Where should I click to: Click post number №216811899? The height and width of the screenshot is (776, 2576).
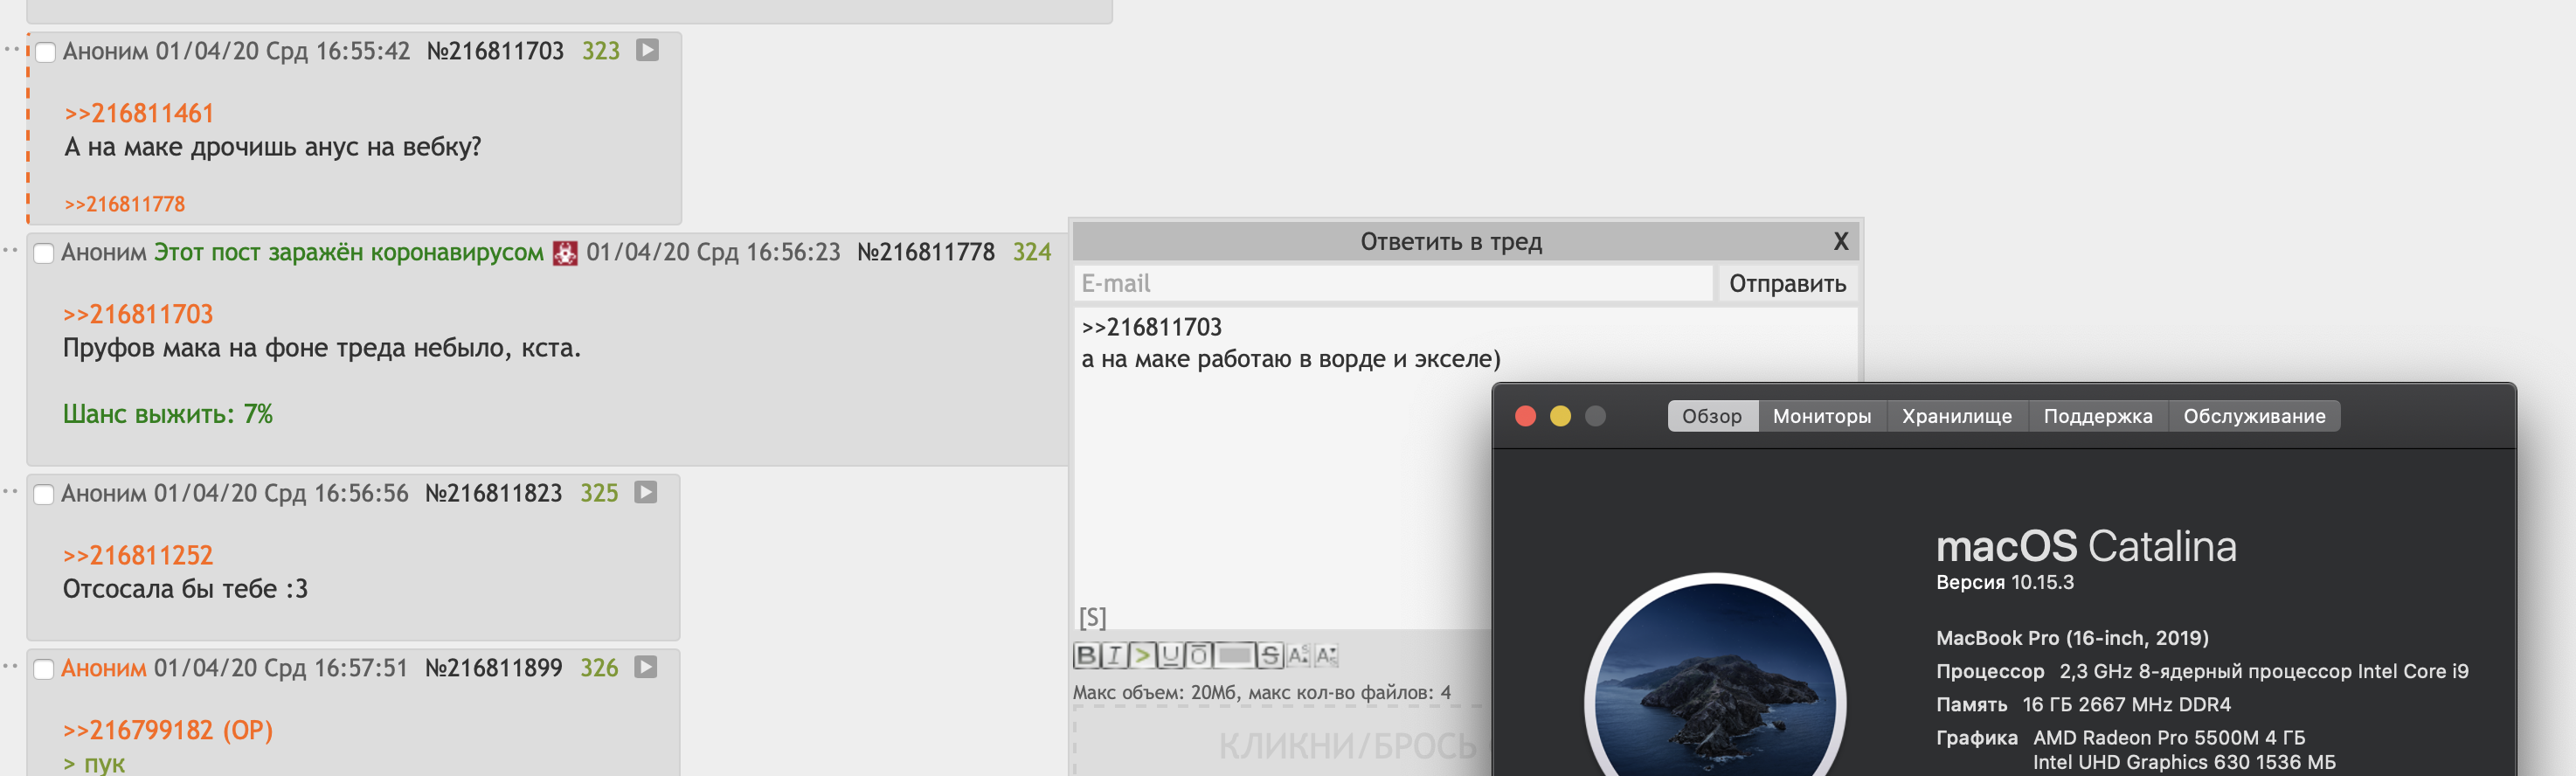click(x=494, y=668)
